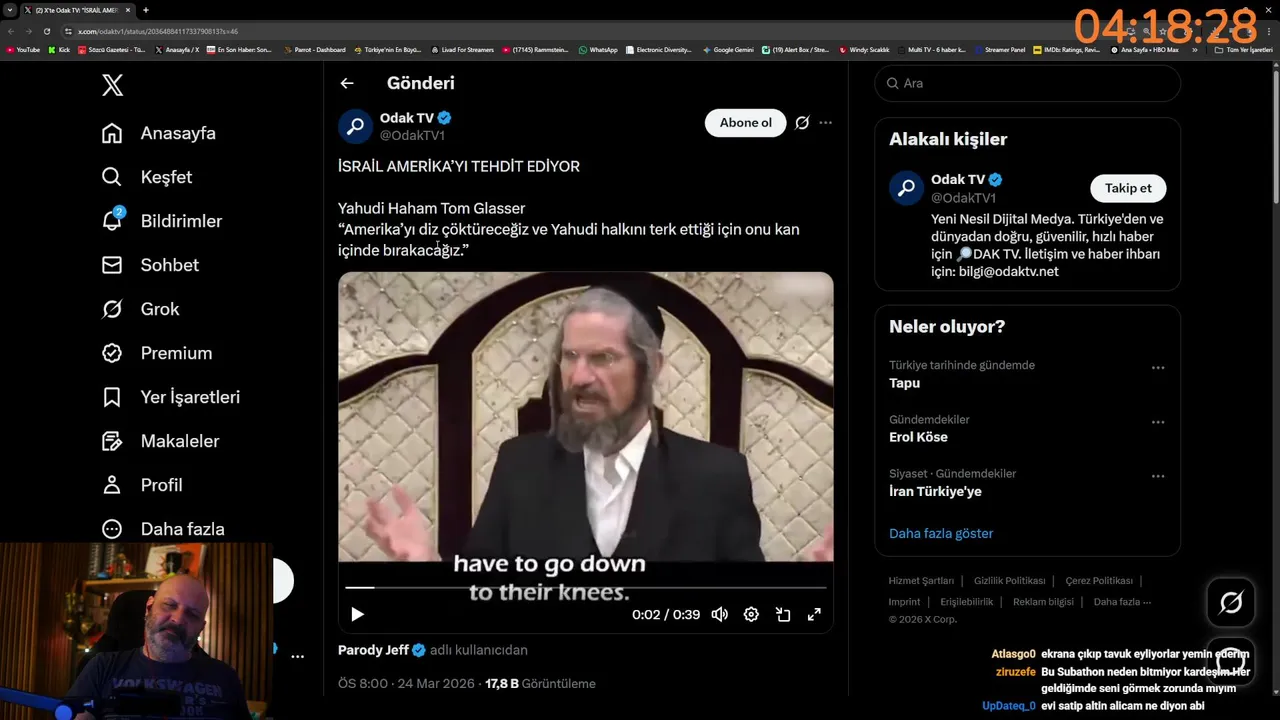Open Google Gemini bookmark
The height and width of the screenshot is (720, 1280).
click(x=728, y=50)
